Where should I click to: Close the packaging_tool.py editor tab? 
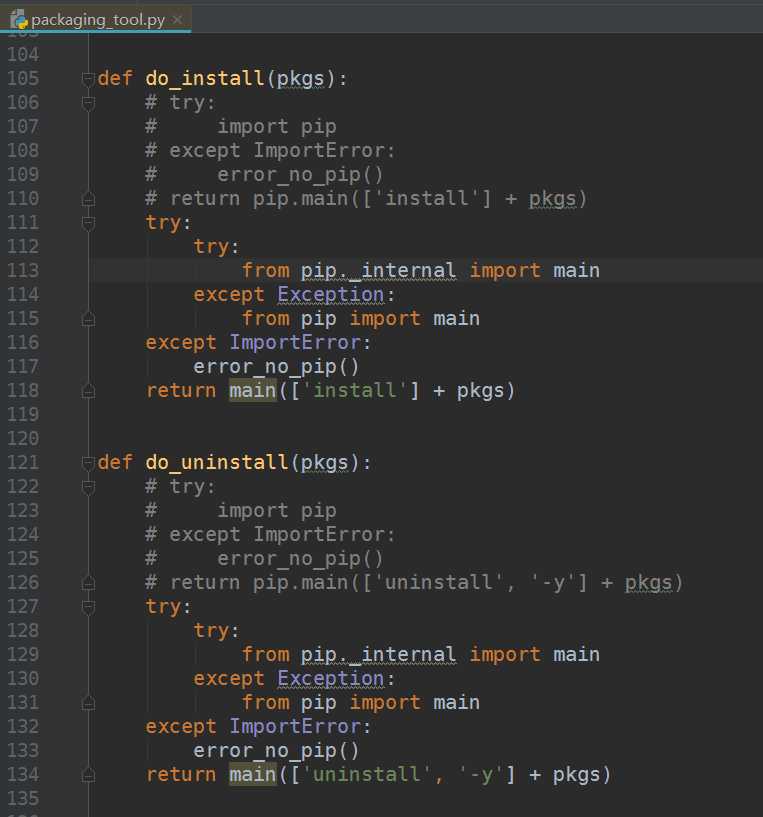177,20
